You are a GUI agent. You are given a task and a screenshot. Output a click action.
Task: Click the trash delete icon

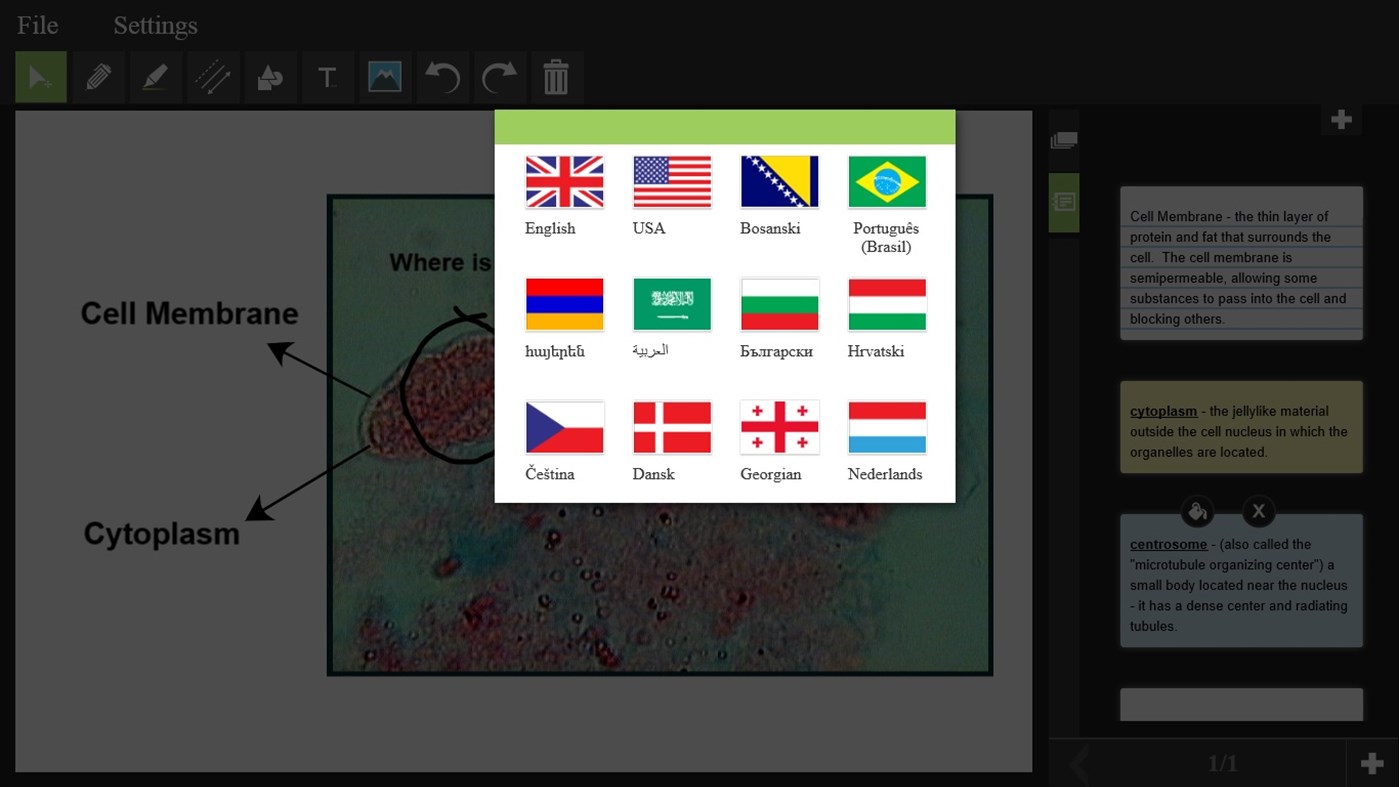pos(556,77)
